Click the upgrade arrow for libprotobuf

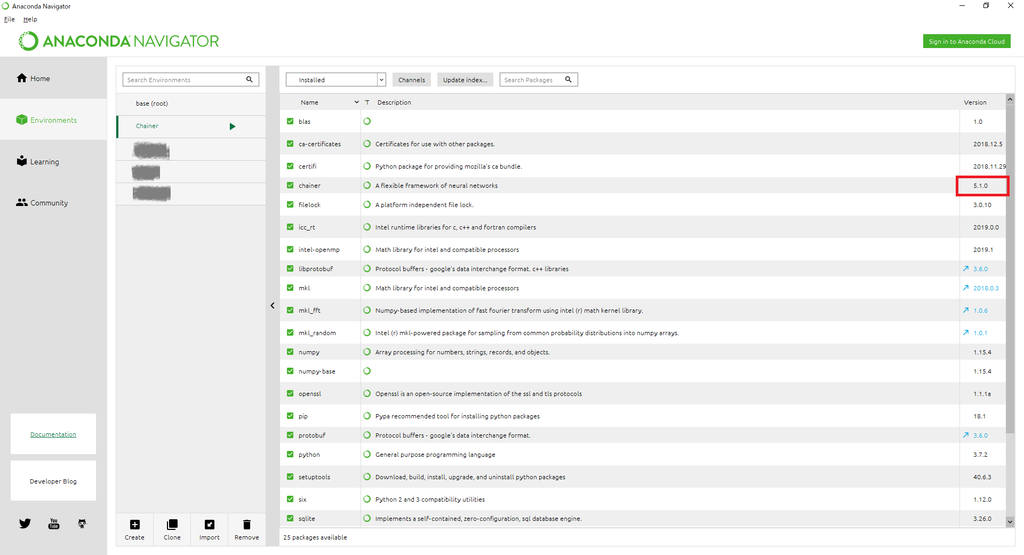pyautogui.click(x=965, y=268)
